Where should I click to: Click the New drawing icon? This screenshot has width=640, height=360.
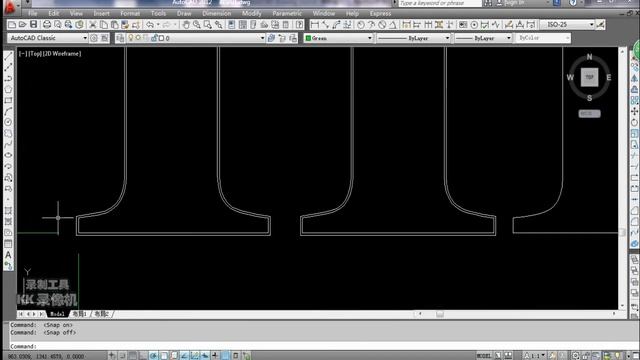12,25
